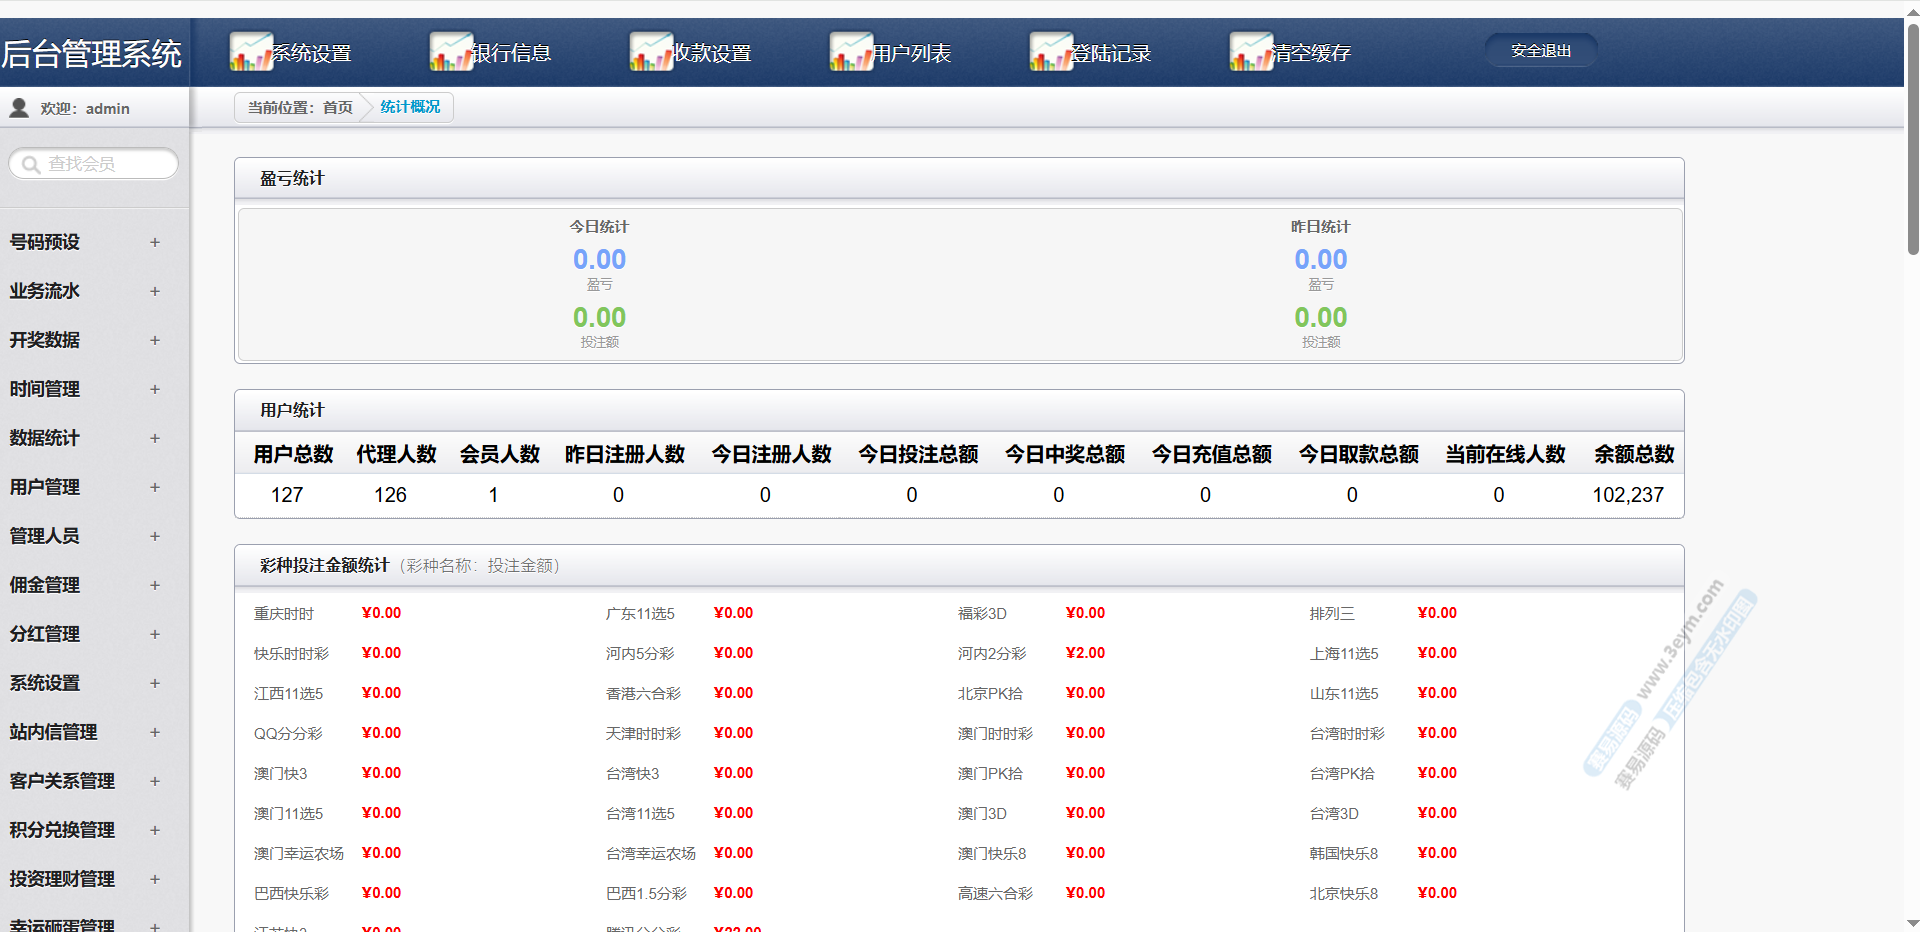Open the 用户列表 top menu text
Viewport: 1920px width, 932px height.
pyautogui.click(x=911, y=53)
